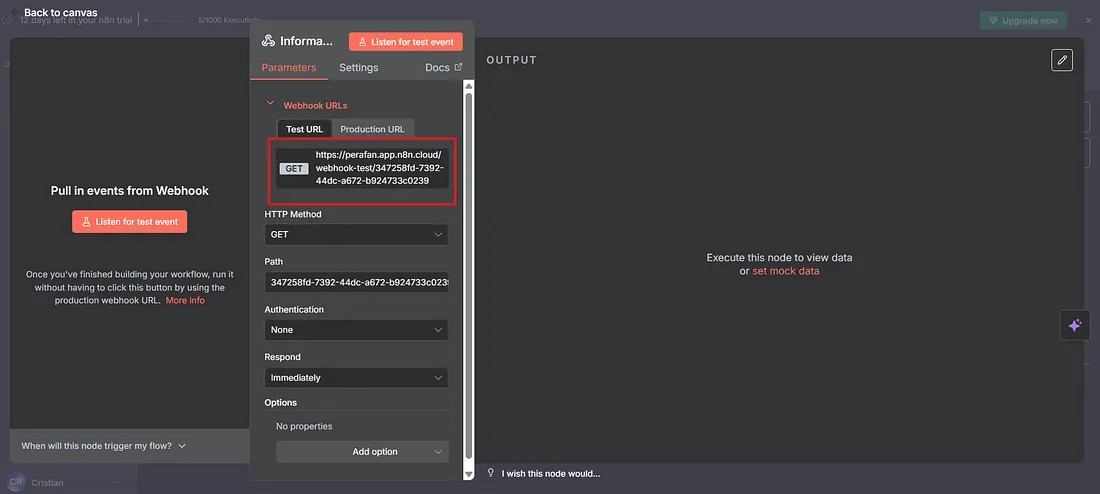Open the Respond dropdown set to Immediately
Image resolution: width=1100 pixels, height=494 pixels.
tap(356, 378)
